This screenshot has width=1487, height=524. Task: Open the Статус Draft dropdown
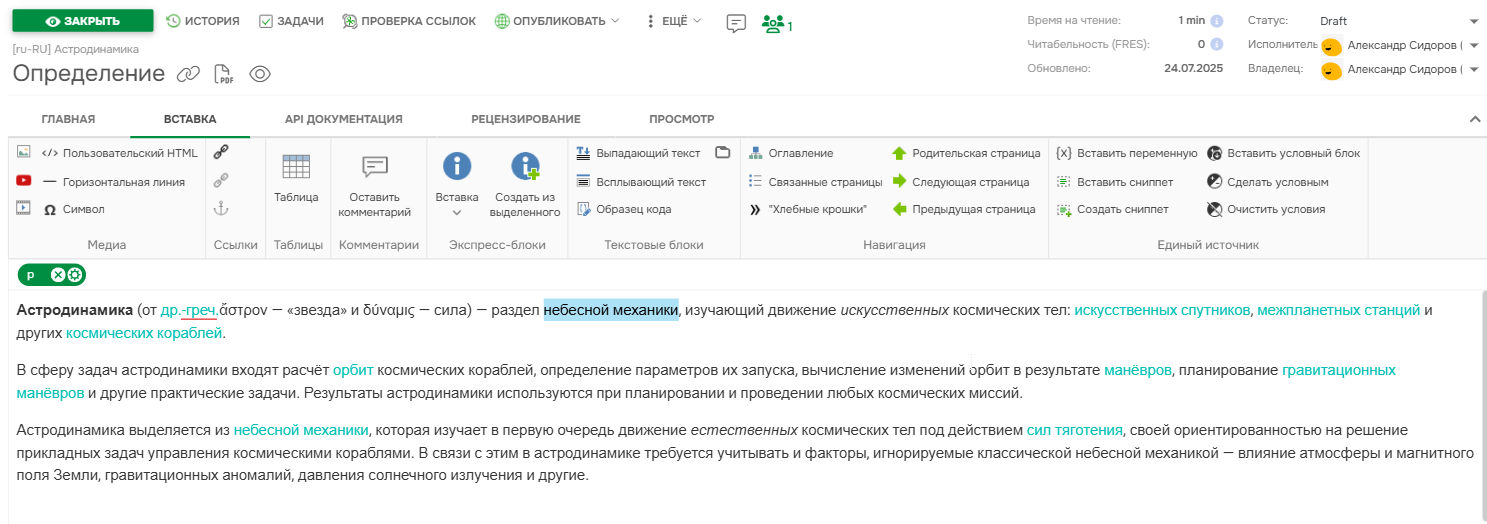coord(1399,21)
